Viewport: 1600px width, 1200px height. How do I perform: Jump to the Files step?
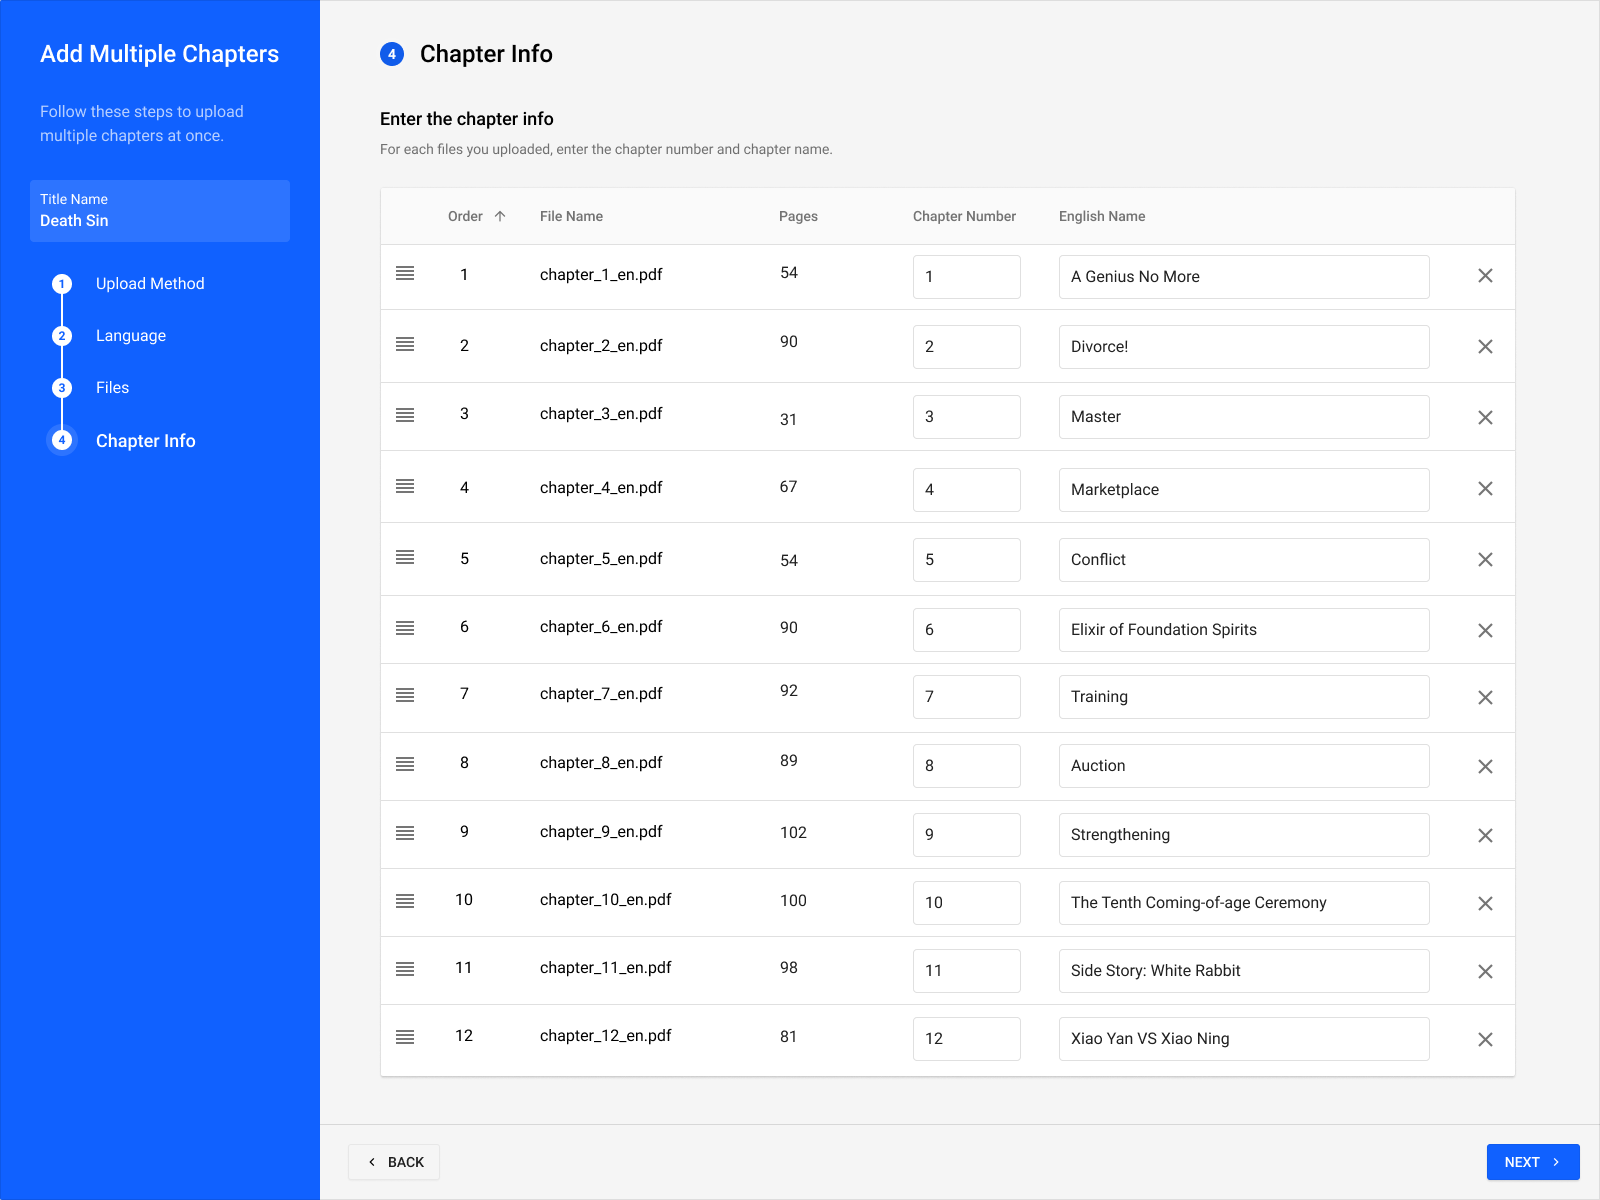(x=112, y=388)
